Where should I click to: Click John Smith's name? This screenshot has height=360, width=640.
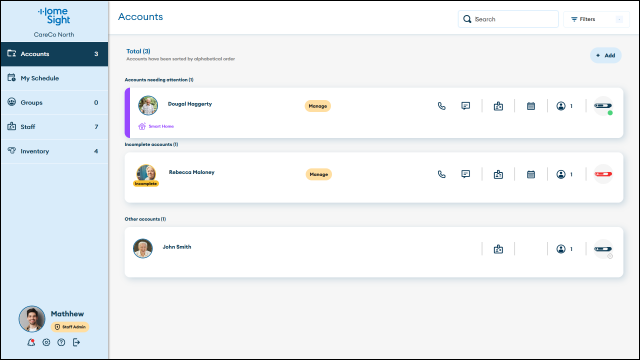click(177, 247)
